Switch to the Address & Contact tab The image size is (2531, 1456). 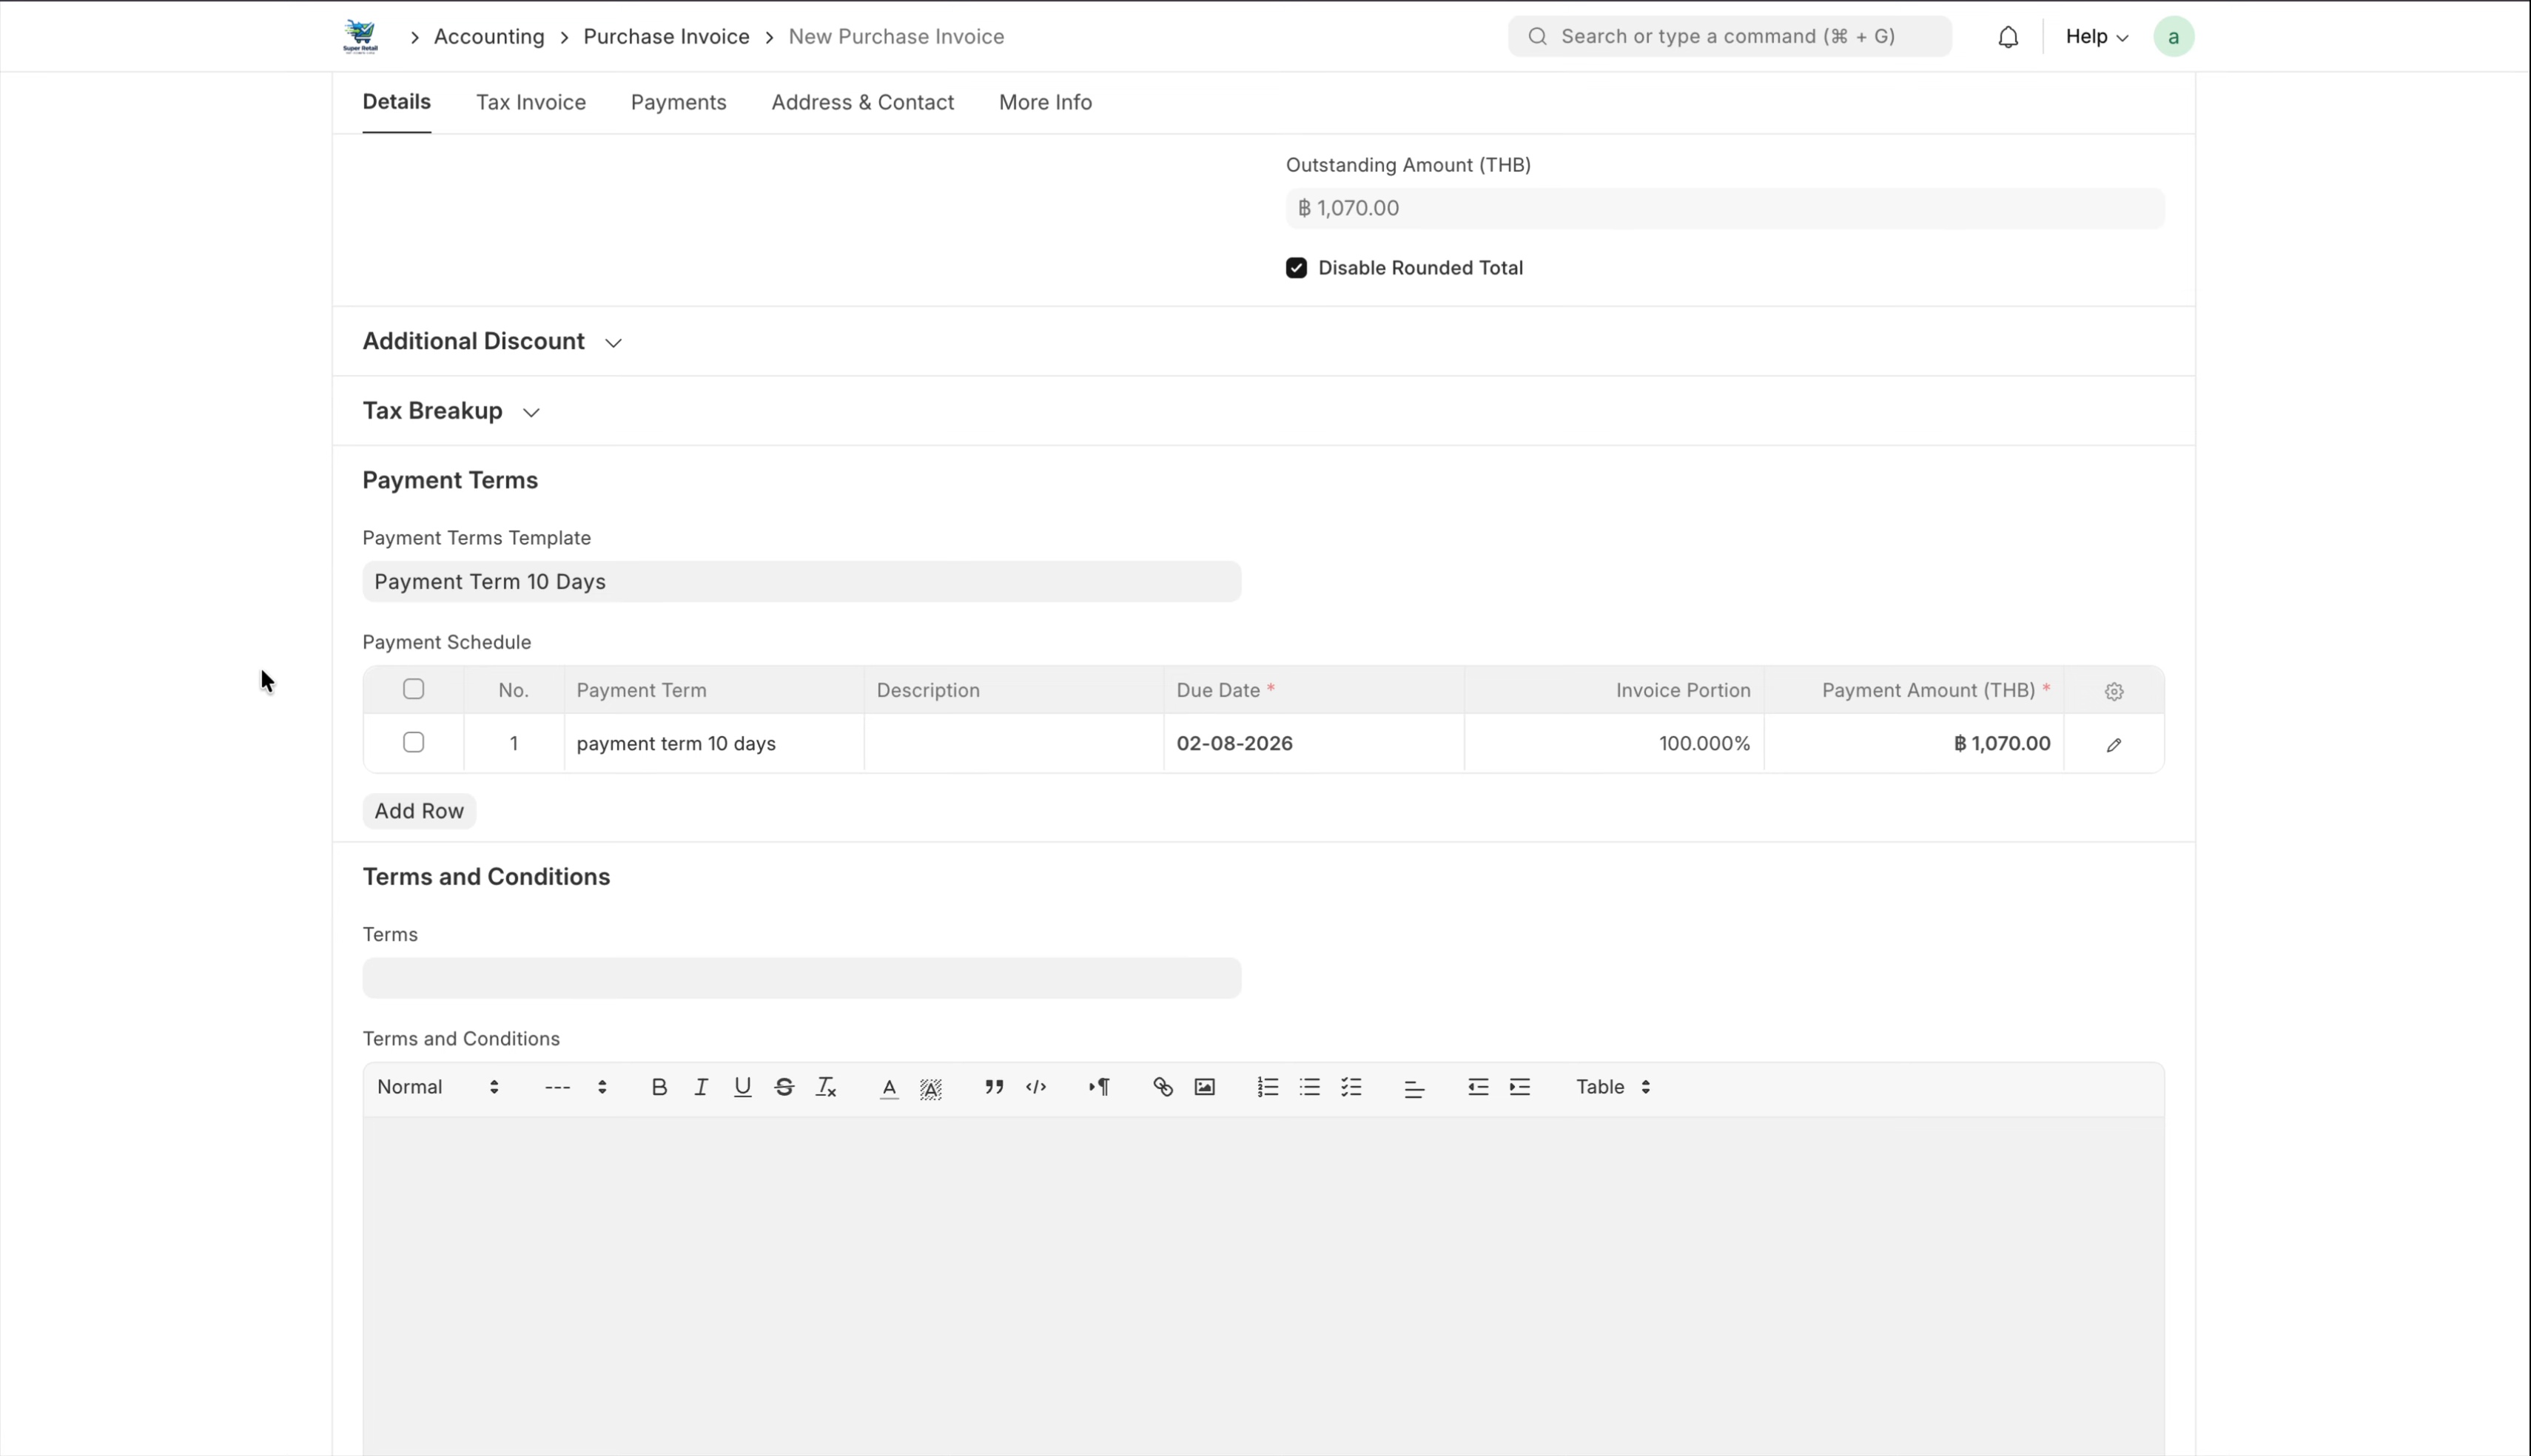coord(862,102)
